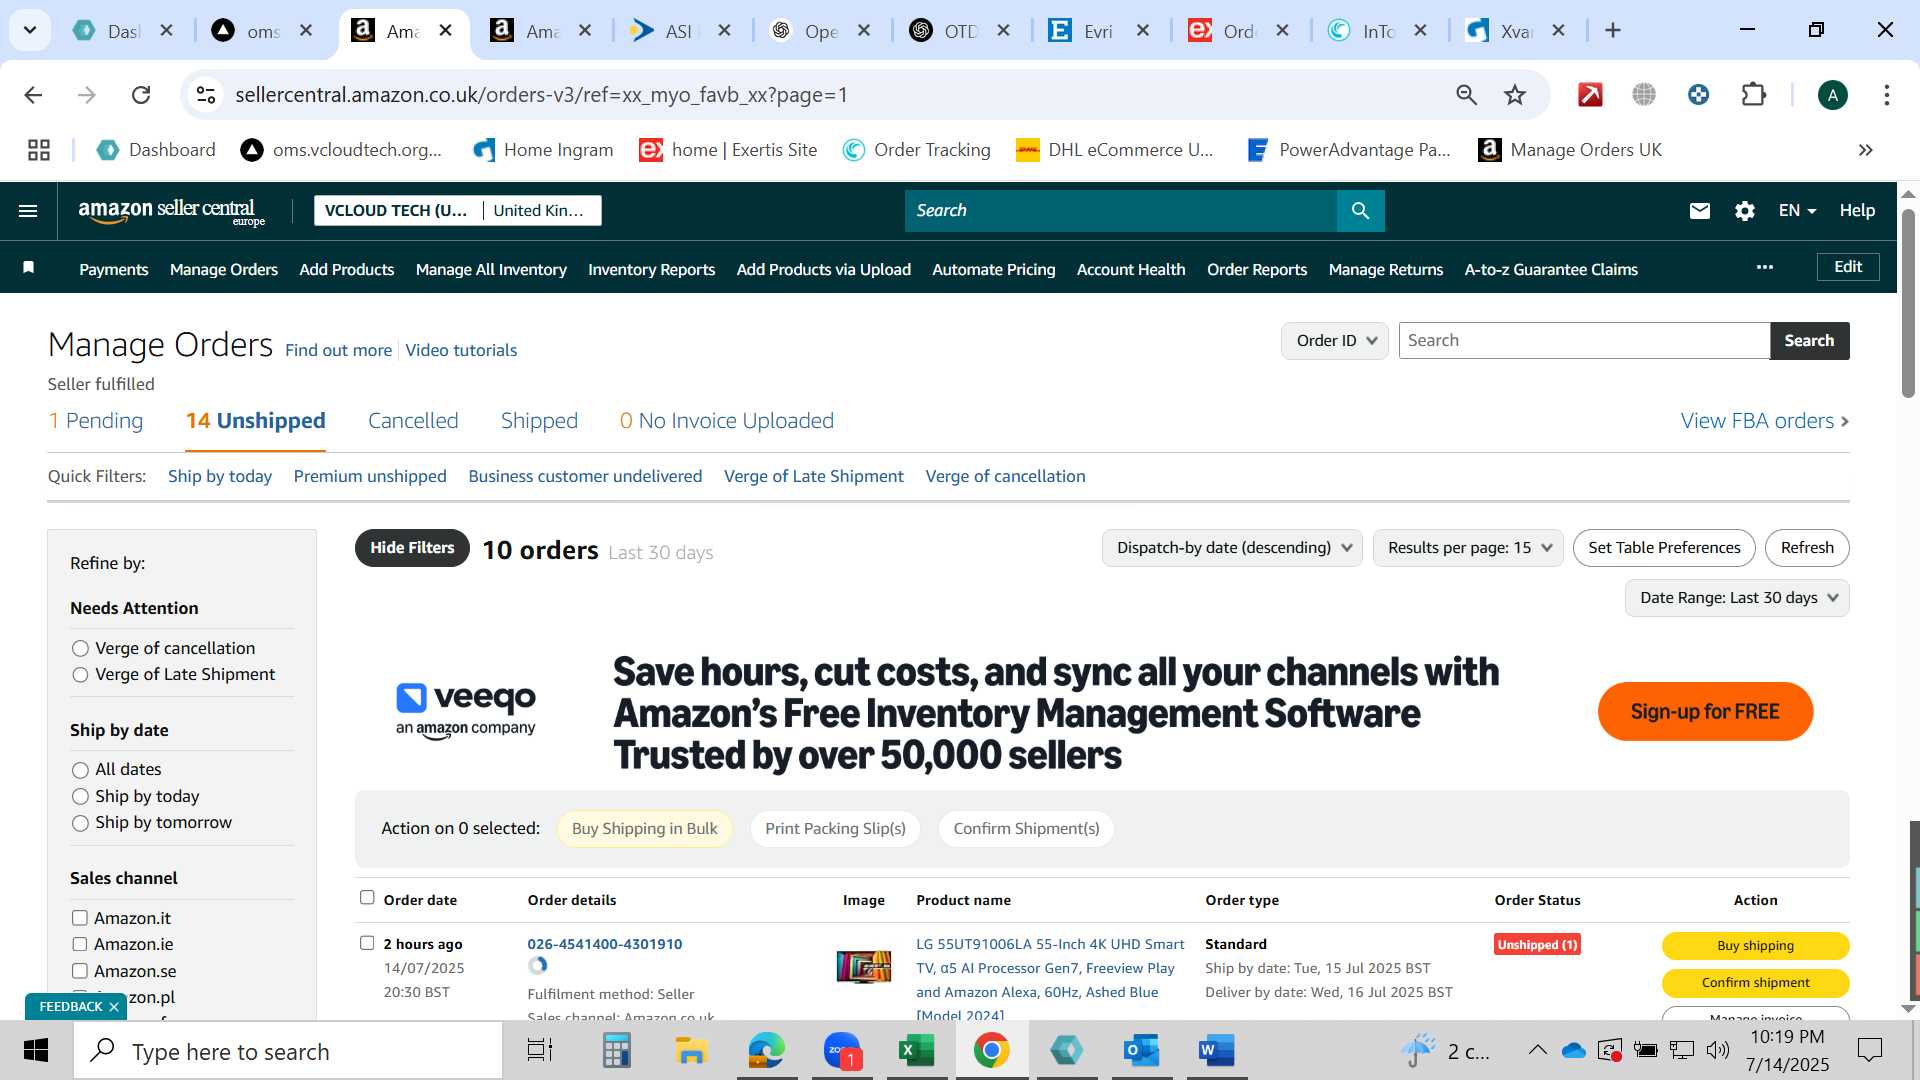The height and width of the screenshot is (1080, 1920).
Task: Open the three-dots more menu in navigation bar
Action: tap(1765, 267)
